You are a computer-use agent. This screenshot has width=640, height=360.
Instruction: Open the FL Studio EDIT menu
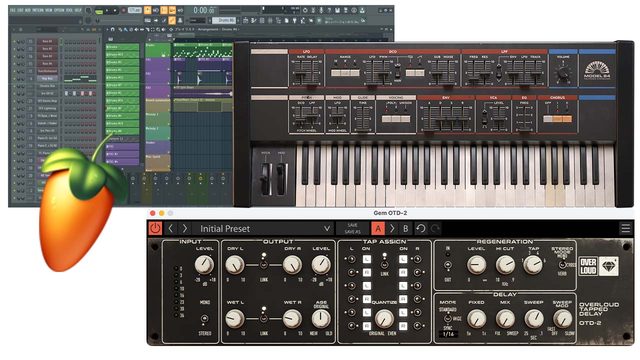[x=20, y=10]
